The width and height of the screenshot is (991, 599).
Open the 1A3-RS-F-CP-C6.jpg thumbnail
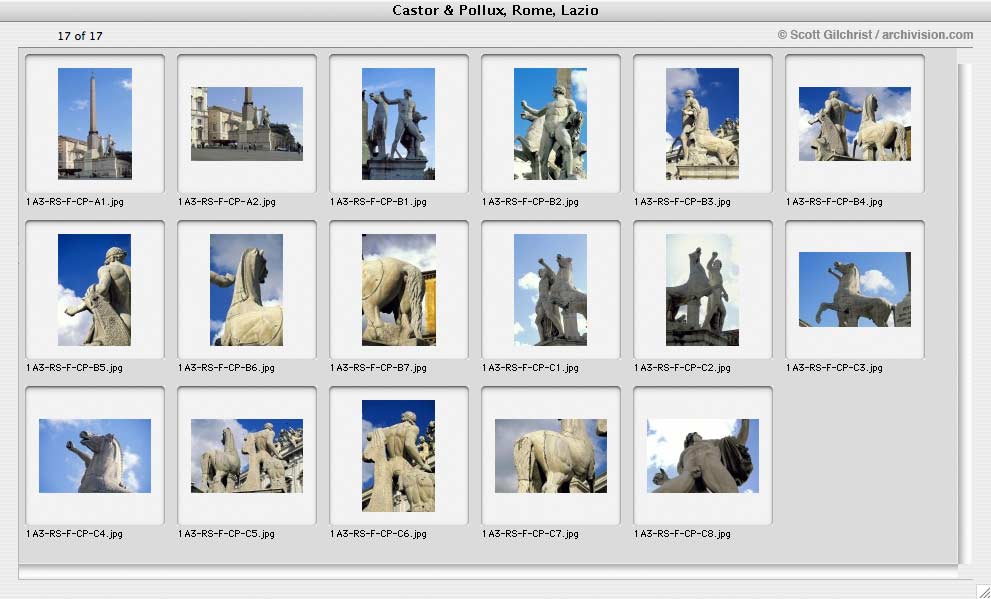[x=399, y=456]
